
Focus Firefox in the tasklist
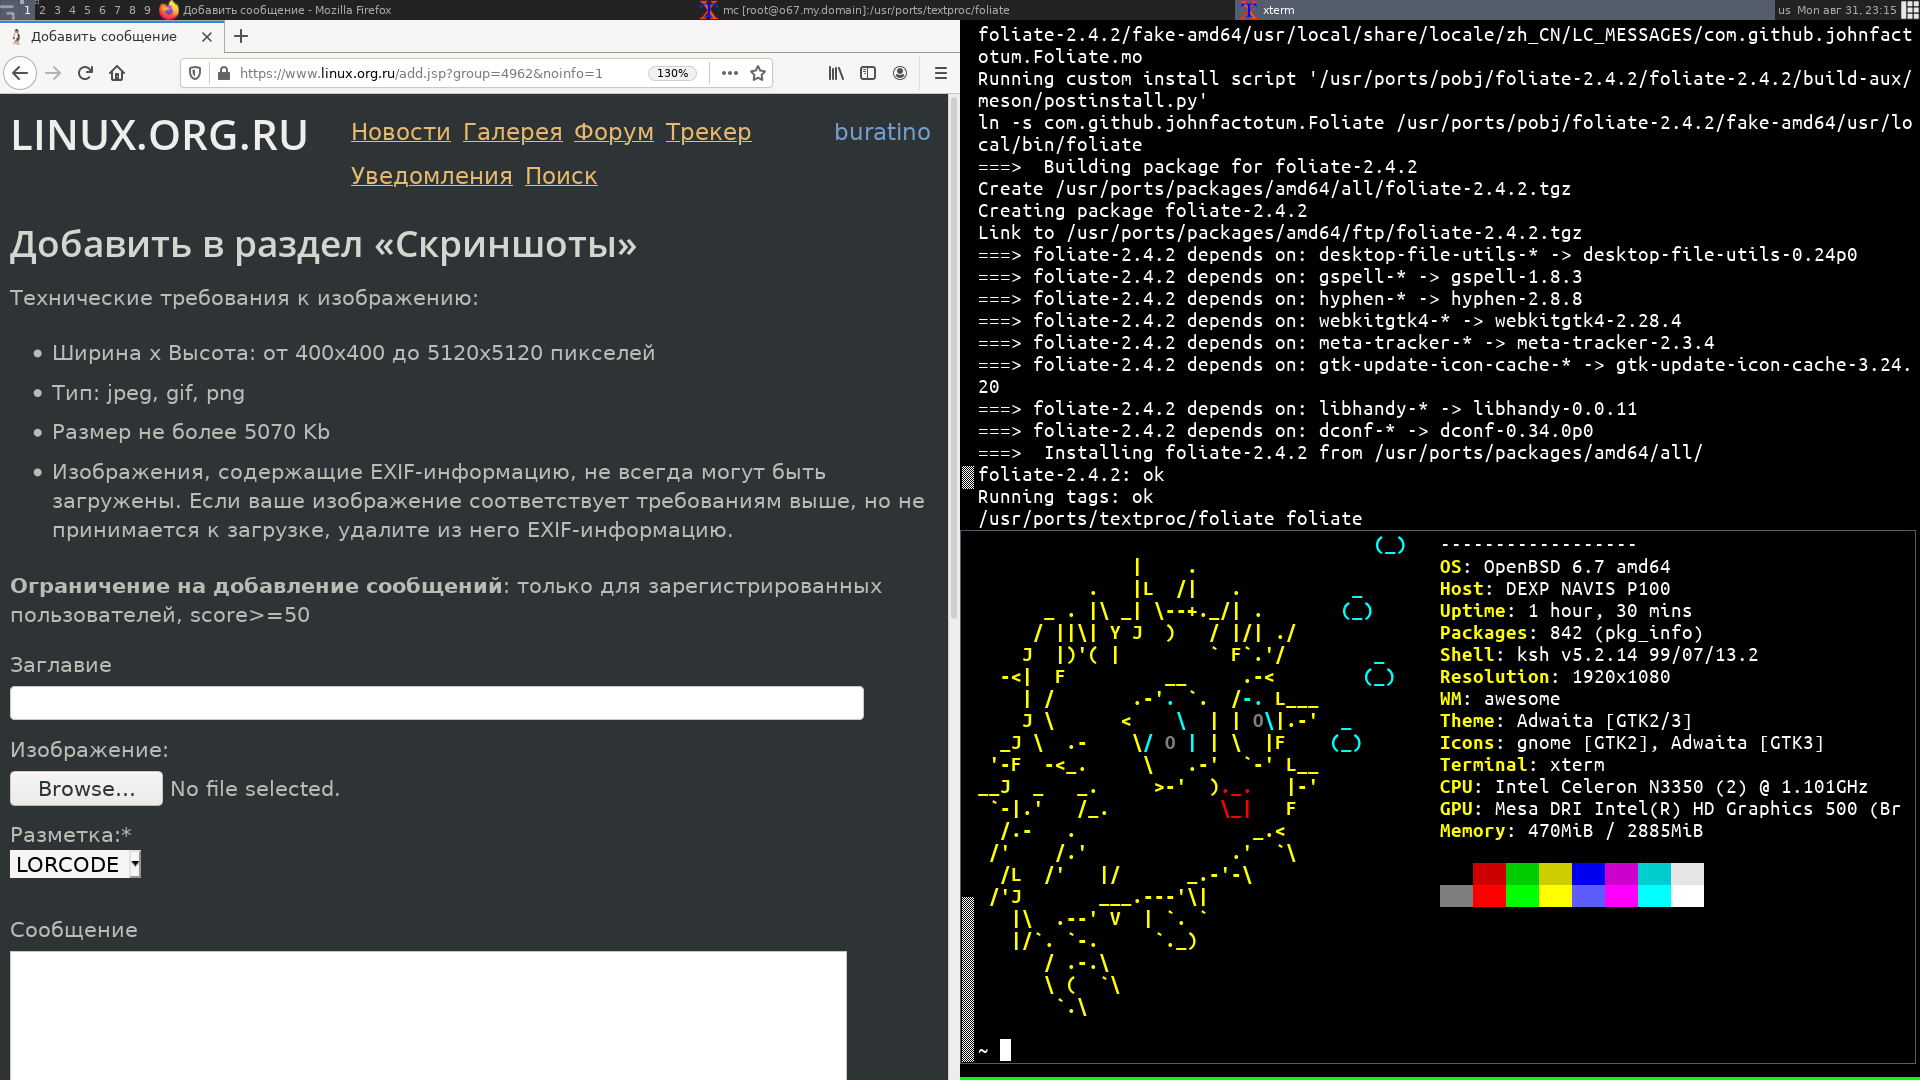coord(428,10)
